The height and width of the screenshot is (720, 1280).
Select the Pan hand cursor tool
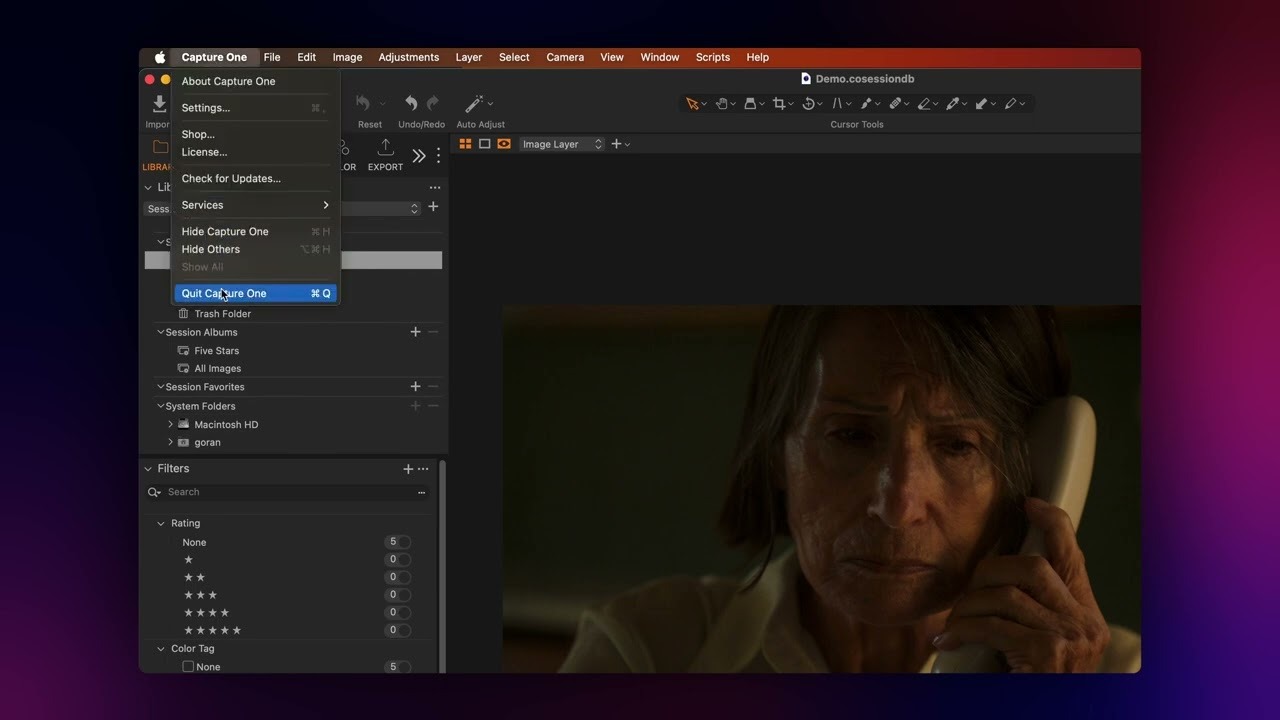[721, 103]
